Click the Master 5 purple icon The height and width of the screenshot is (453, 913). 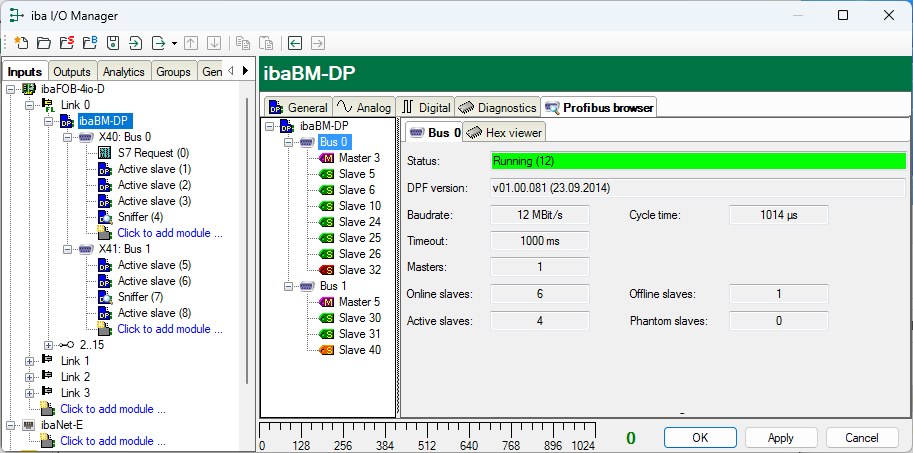[327, 302]
